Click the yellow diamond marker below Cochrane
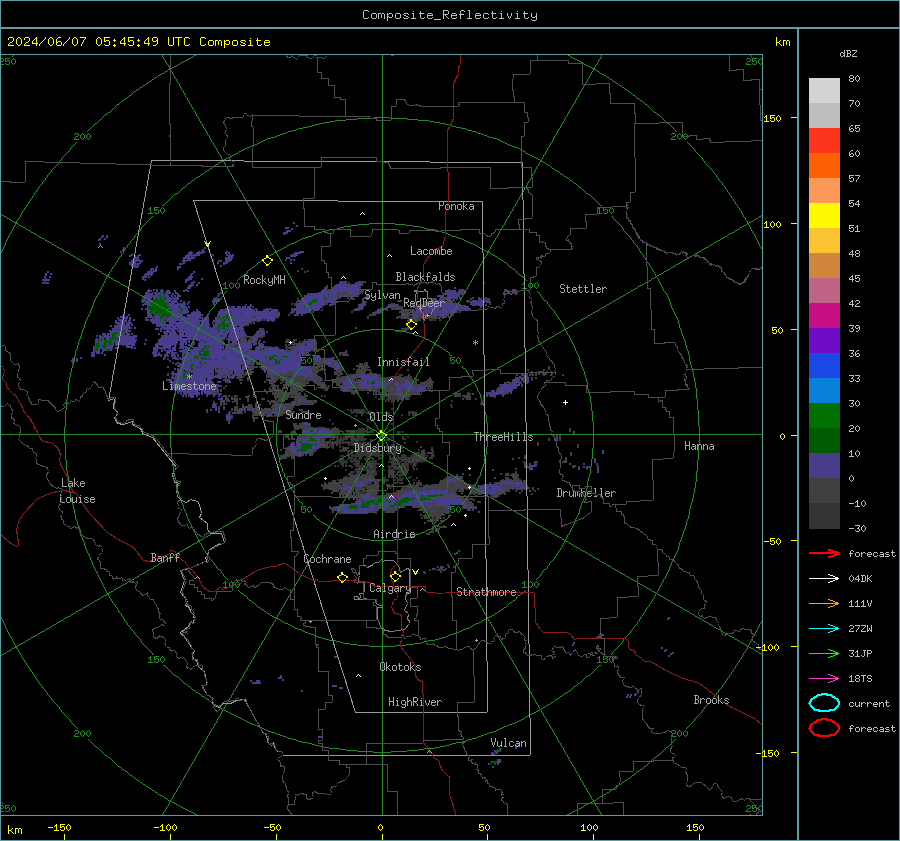Viewport: 900px width, 841px height. click(x=342, y=578)
